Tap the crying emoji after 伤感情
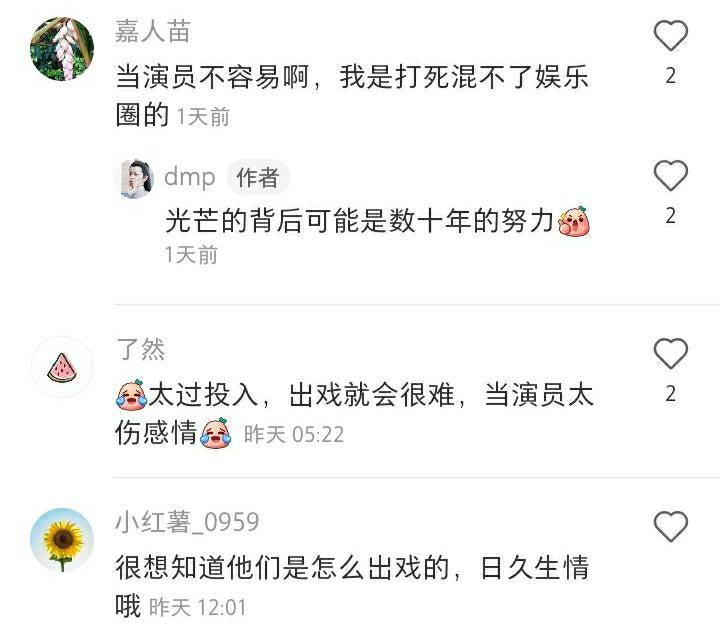Viewport: 720px width, 640px height. pos(215,433)
